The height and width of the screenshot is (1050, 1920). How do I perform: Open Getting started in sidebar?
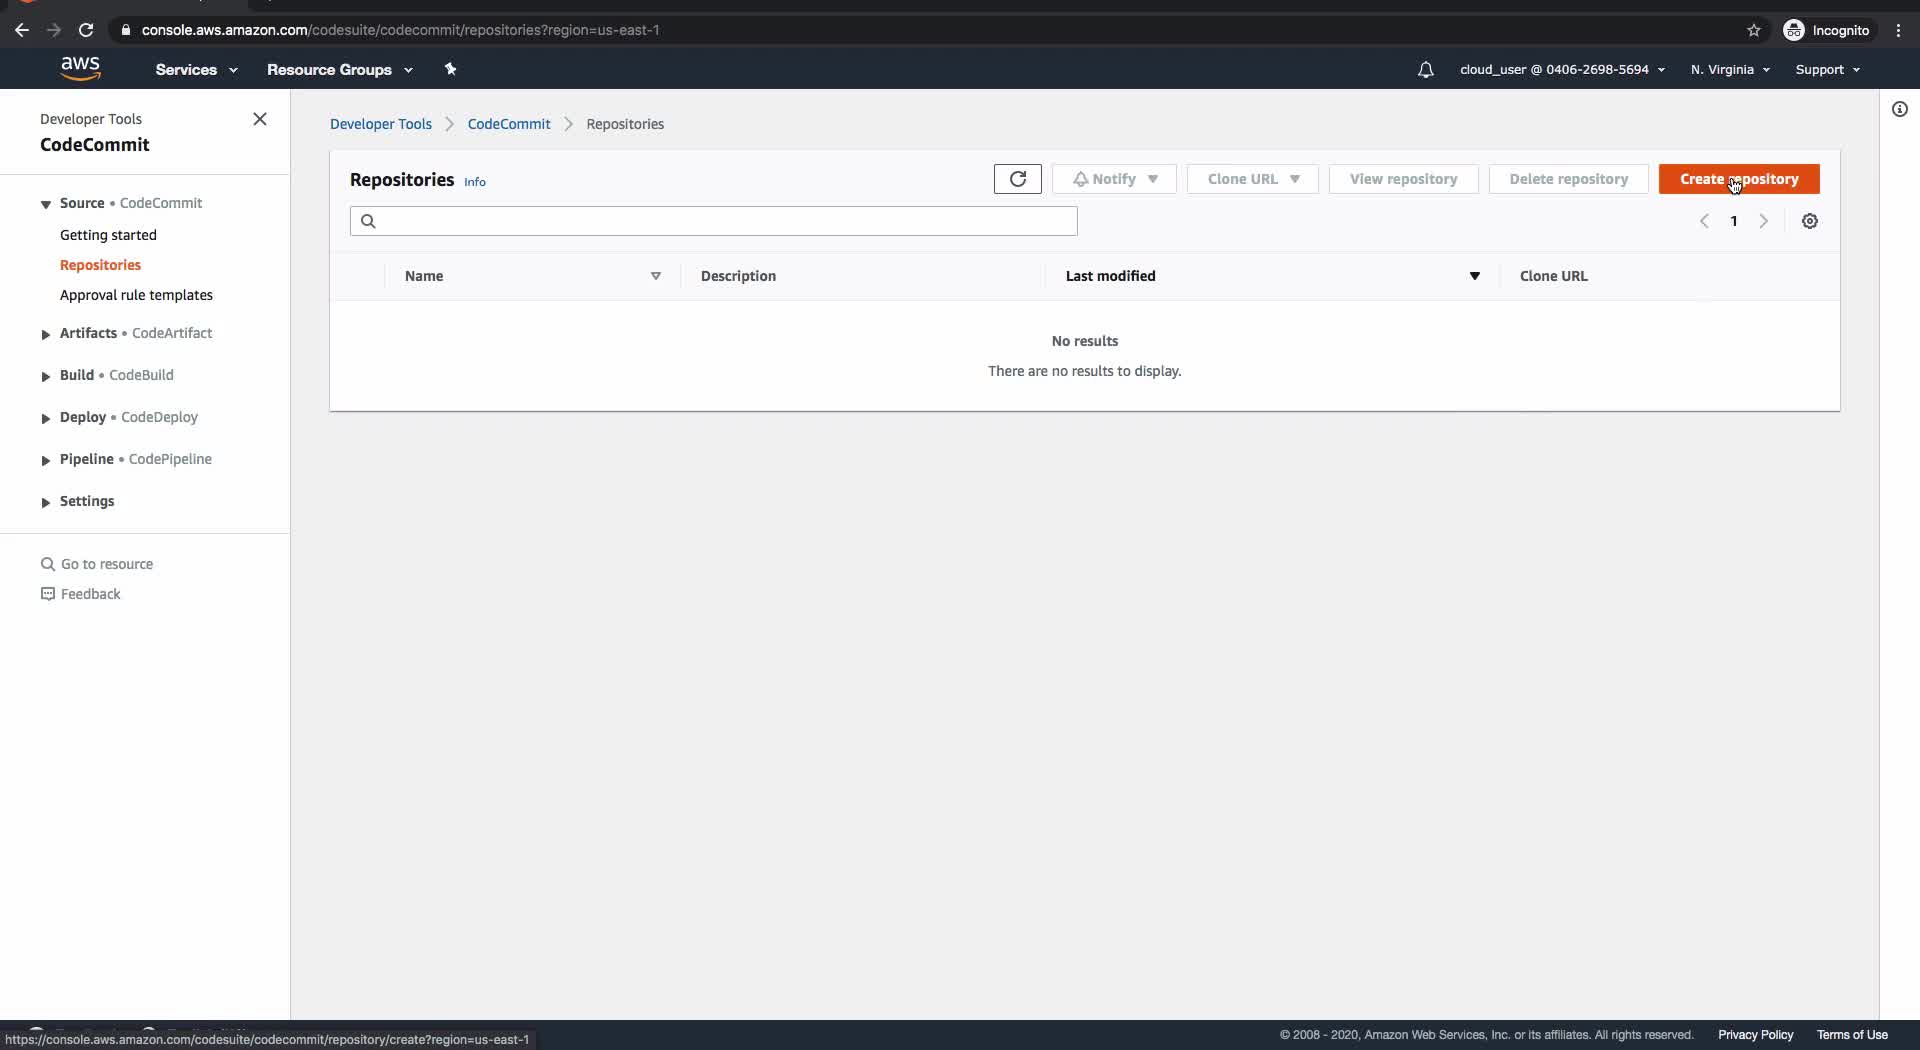[x=108, y=235]
